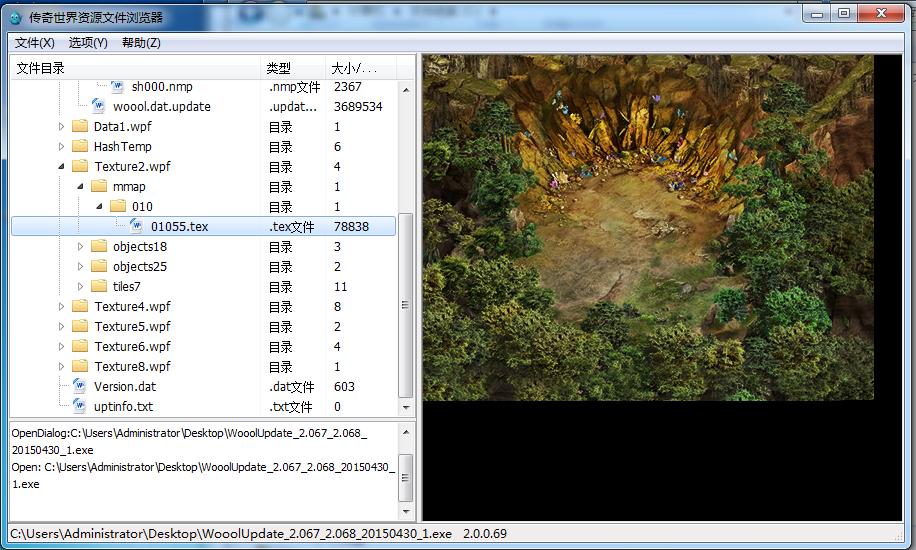
Task: Click the 78838 size value
Action: pyautogui.click(x=351, y=226)
